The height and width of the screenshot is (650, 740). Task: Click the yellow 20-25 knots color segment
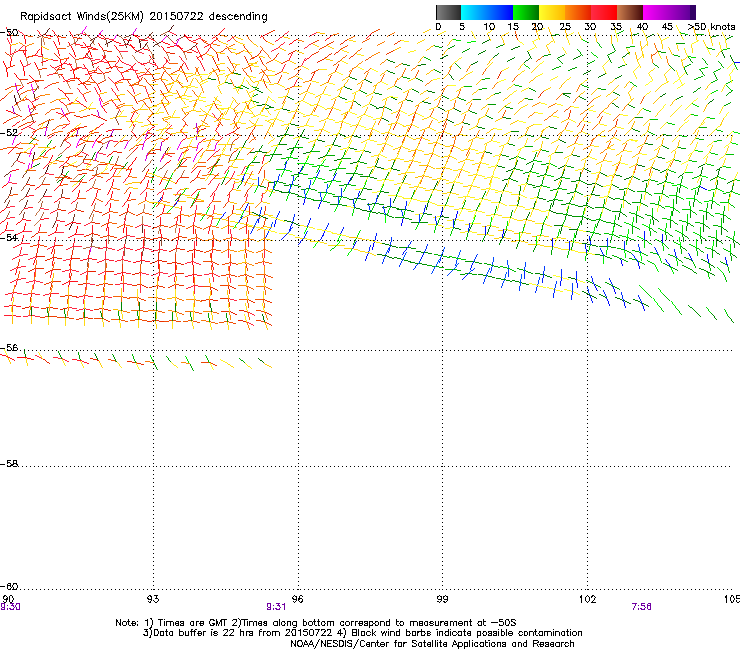pyautogui.click(x=552, y=12)
